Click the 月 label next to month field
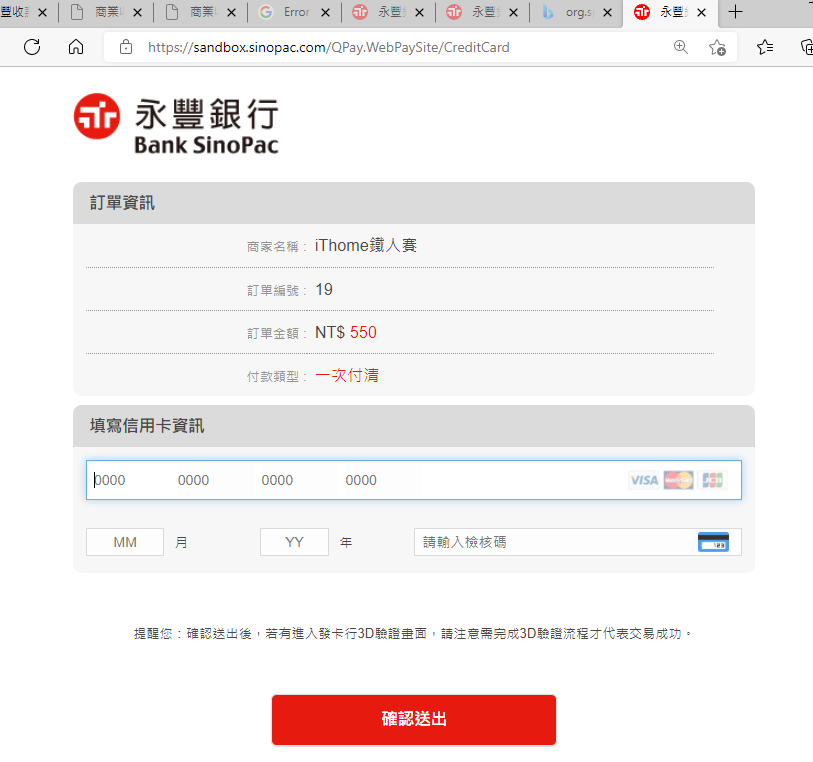813x762 pixels. [181, 543]
